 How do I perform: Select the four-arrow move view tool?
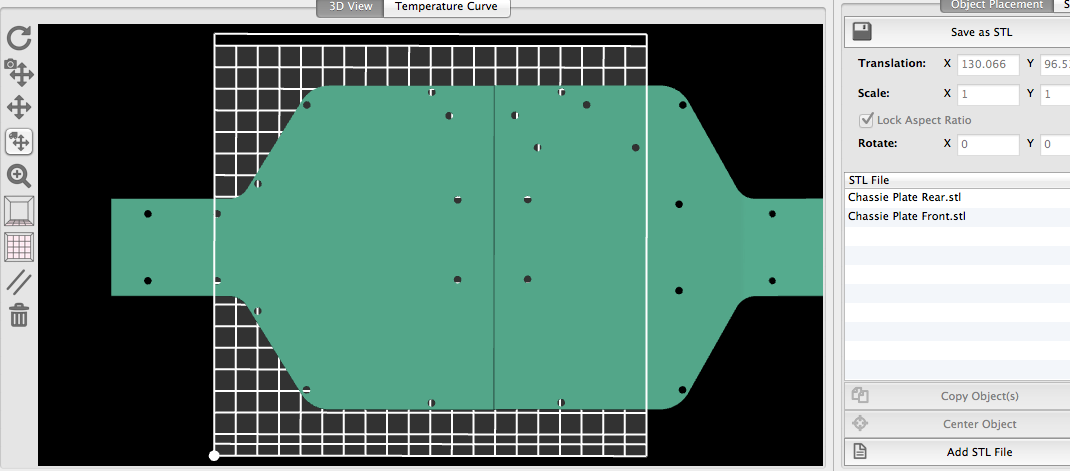[19, 107]
